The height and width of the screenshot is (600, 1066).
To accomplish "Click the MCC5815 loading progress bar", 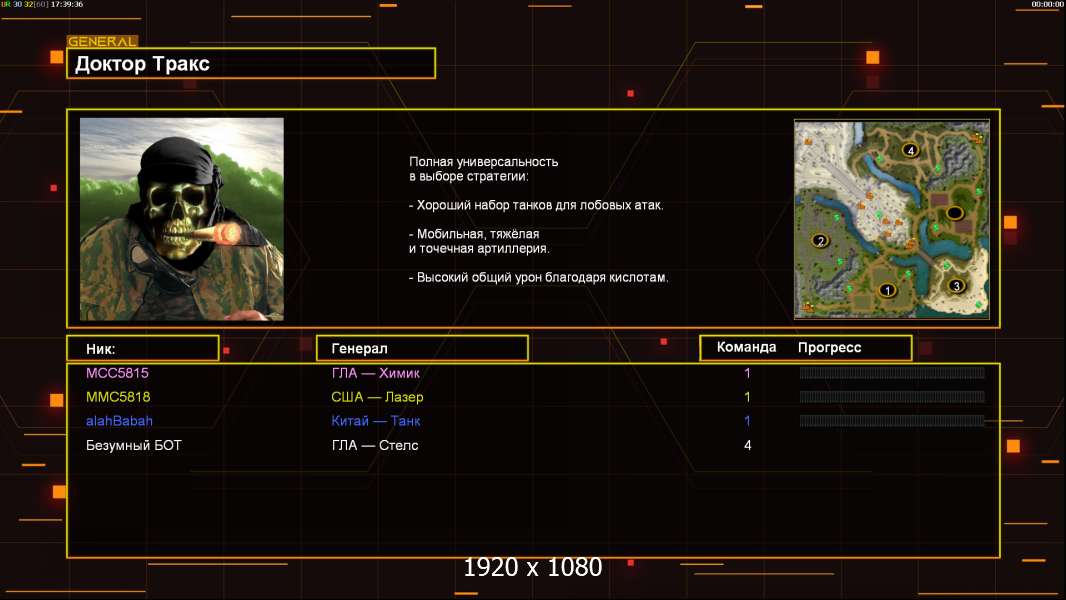I will click(x=892, y=373).
